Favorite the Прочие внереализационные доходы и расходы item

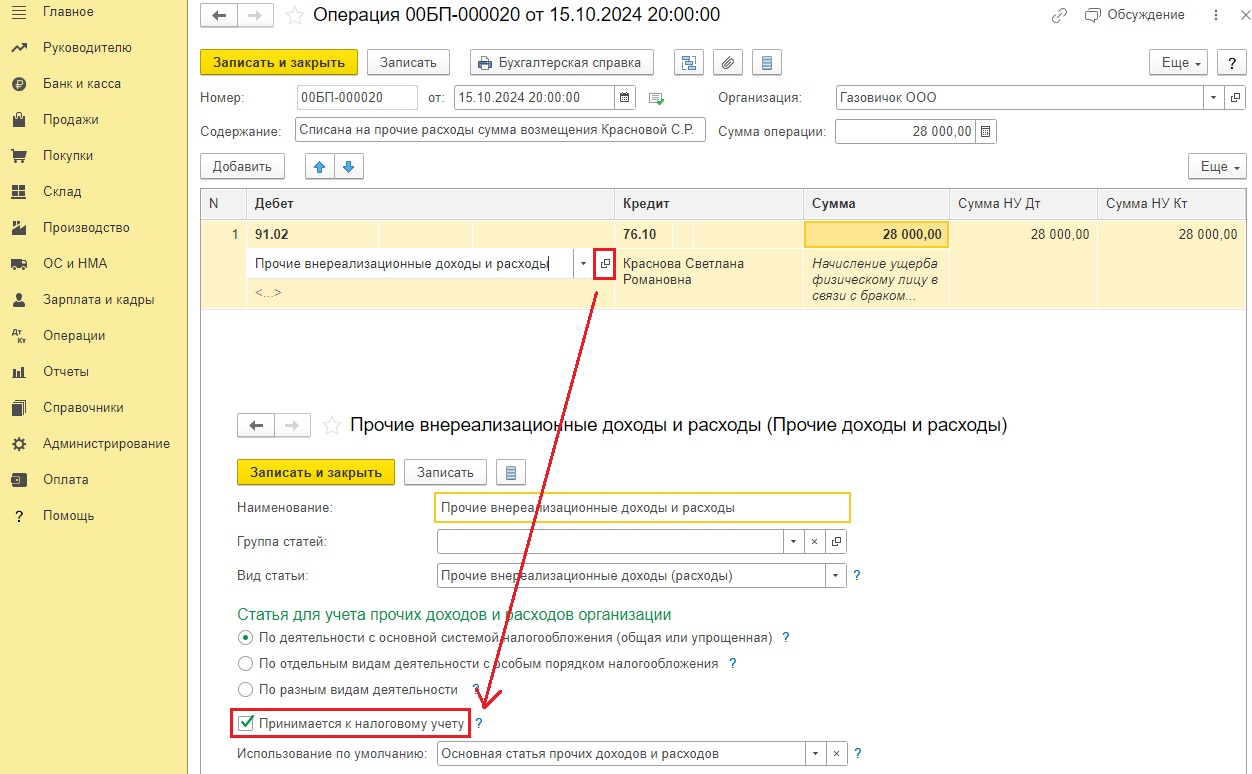pyautogui.click(x=331, y=426)
